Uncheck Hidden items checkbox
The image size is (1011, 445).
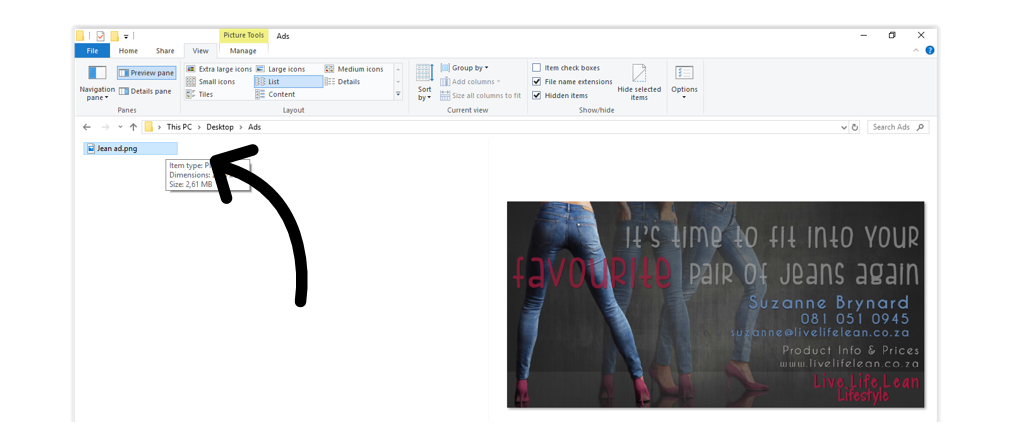pyautogui.click(x=536, y=95)
